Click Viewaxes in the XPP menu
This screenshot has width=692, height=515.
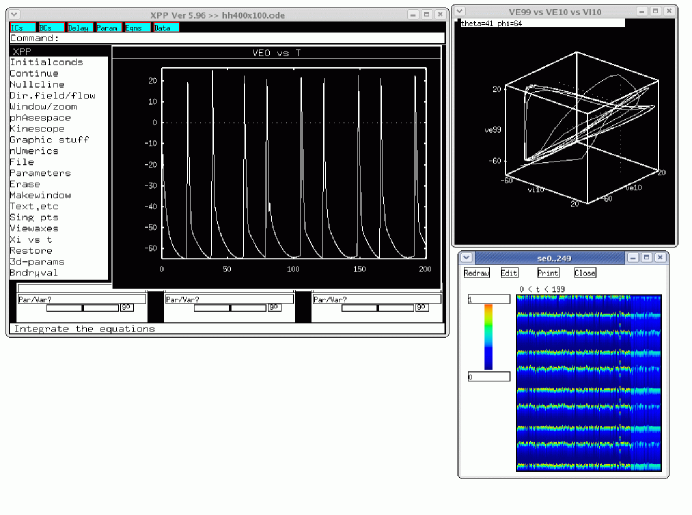click(34, 228)
